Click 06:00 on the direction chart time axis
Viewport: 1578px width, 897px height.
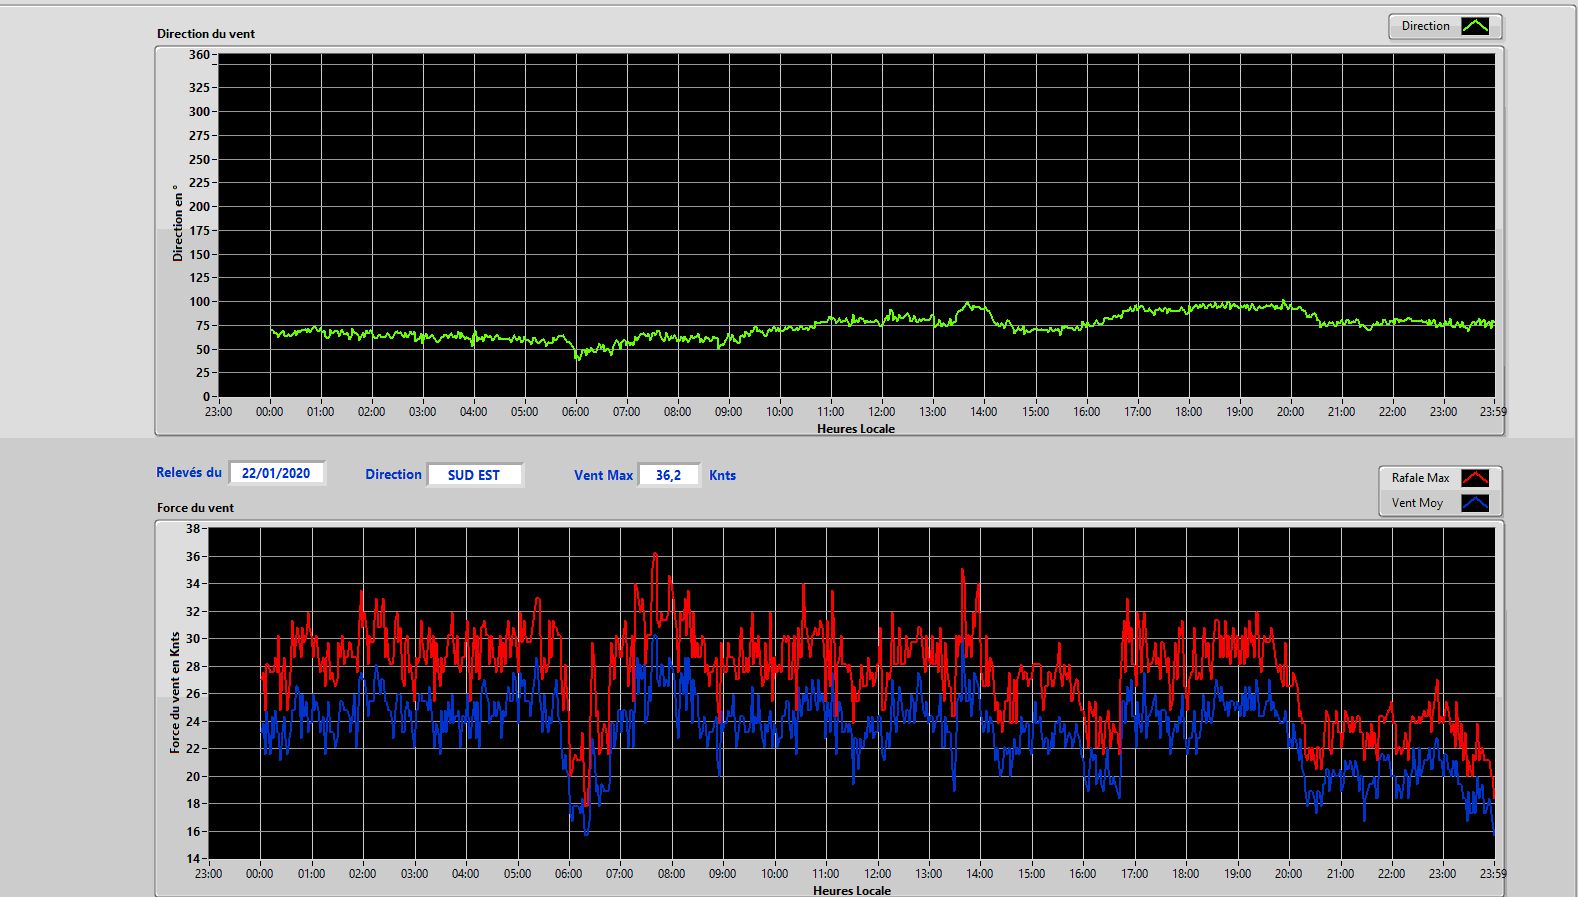click(x=575, y=412)
